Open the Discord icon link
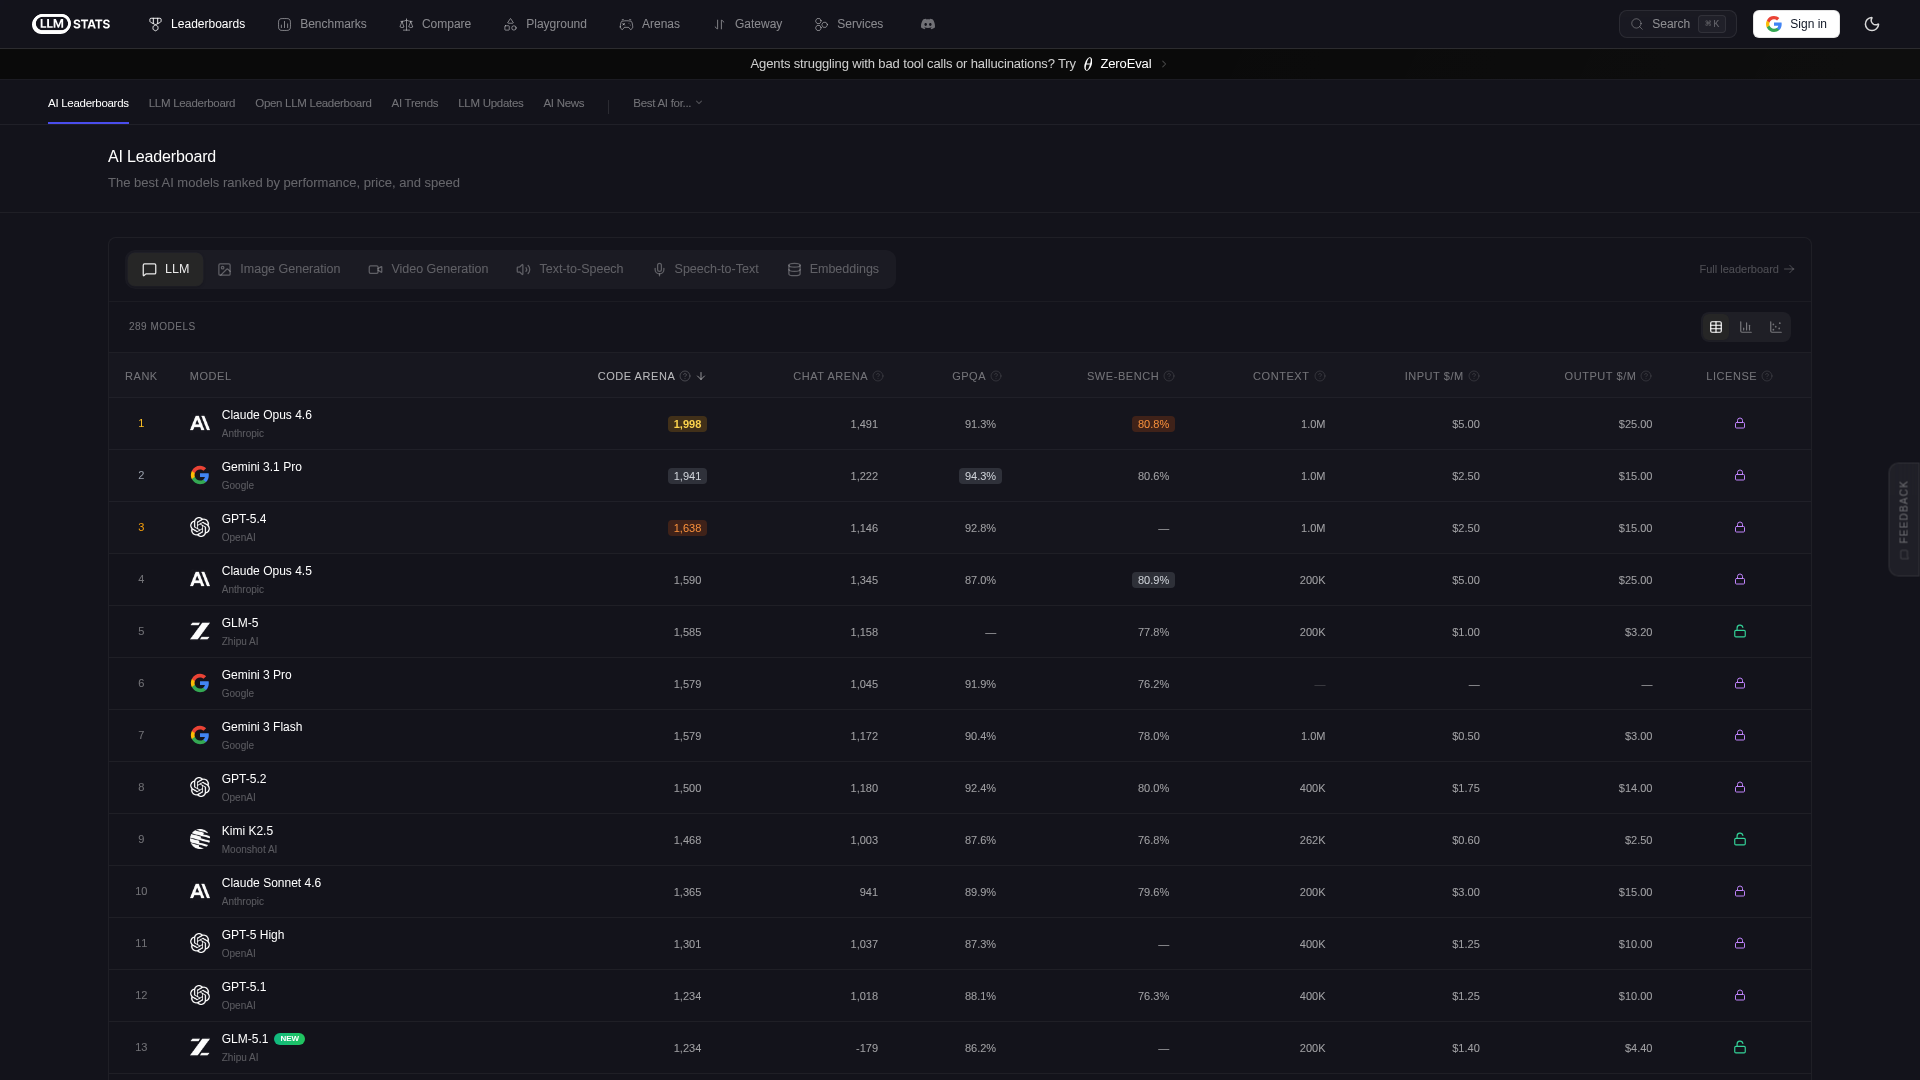Screen dimensions: 1920x1080 click(928, 24)
